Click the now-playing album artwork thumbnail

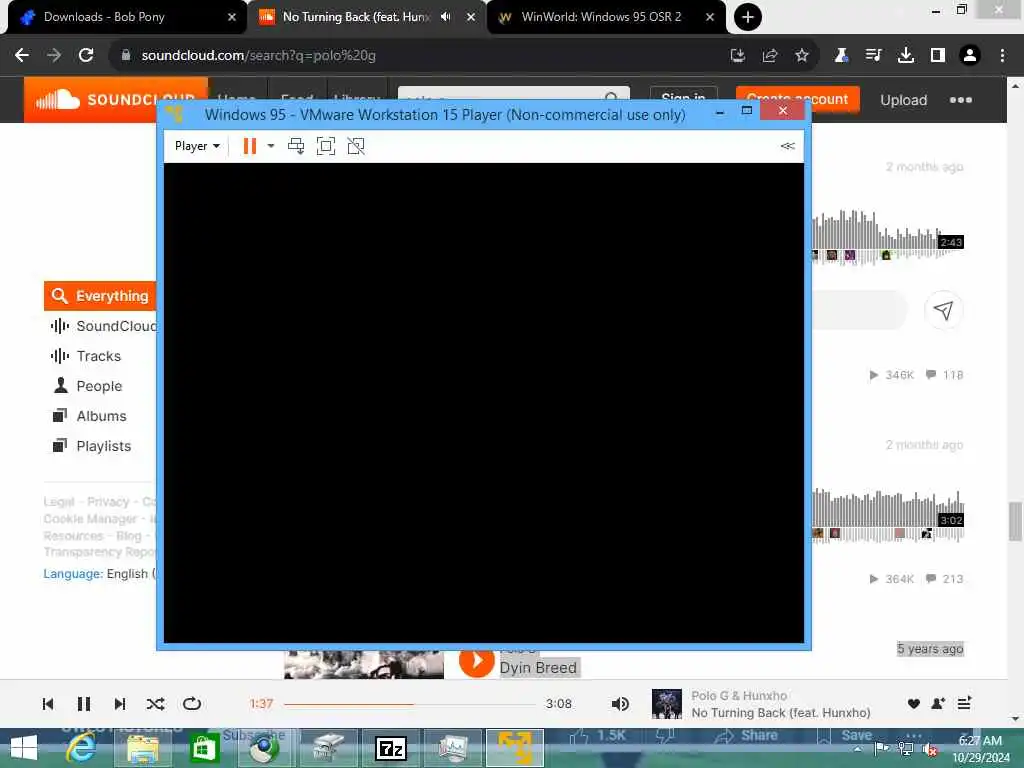667,704
